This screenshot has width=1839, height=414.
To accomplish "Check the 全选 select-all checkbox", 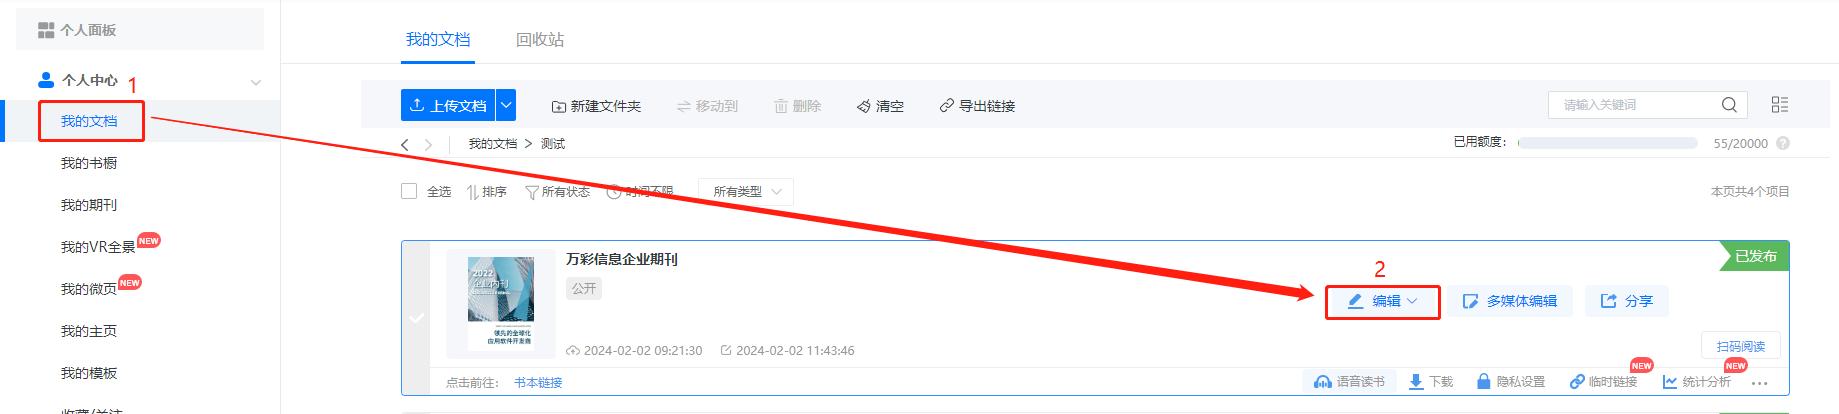I will [409, 191].
